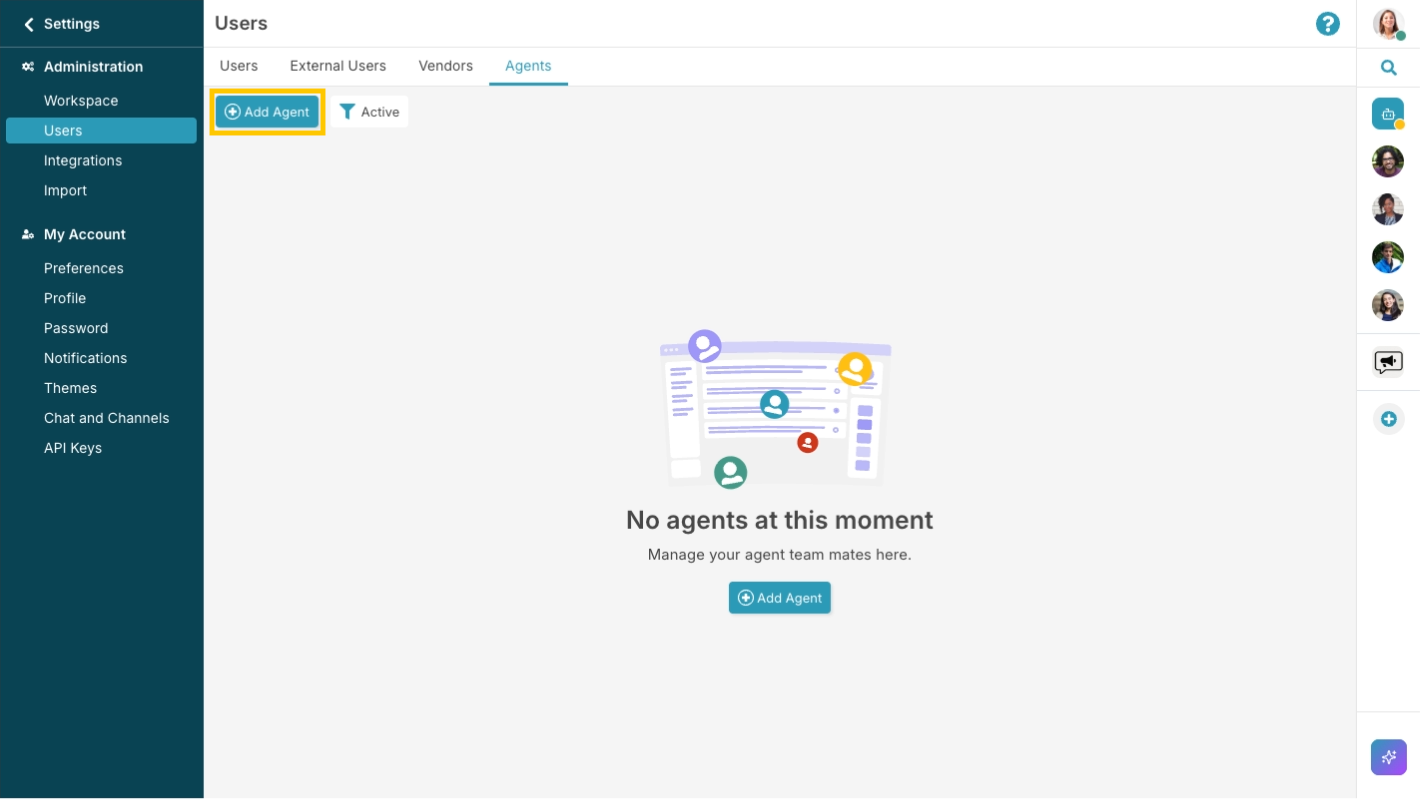Click the plus icon in right rail
The height and width of the screenshot is (800, 1421).
pyautogui.click(x=1388, y=419)
